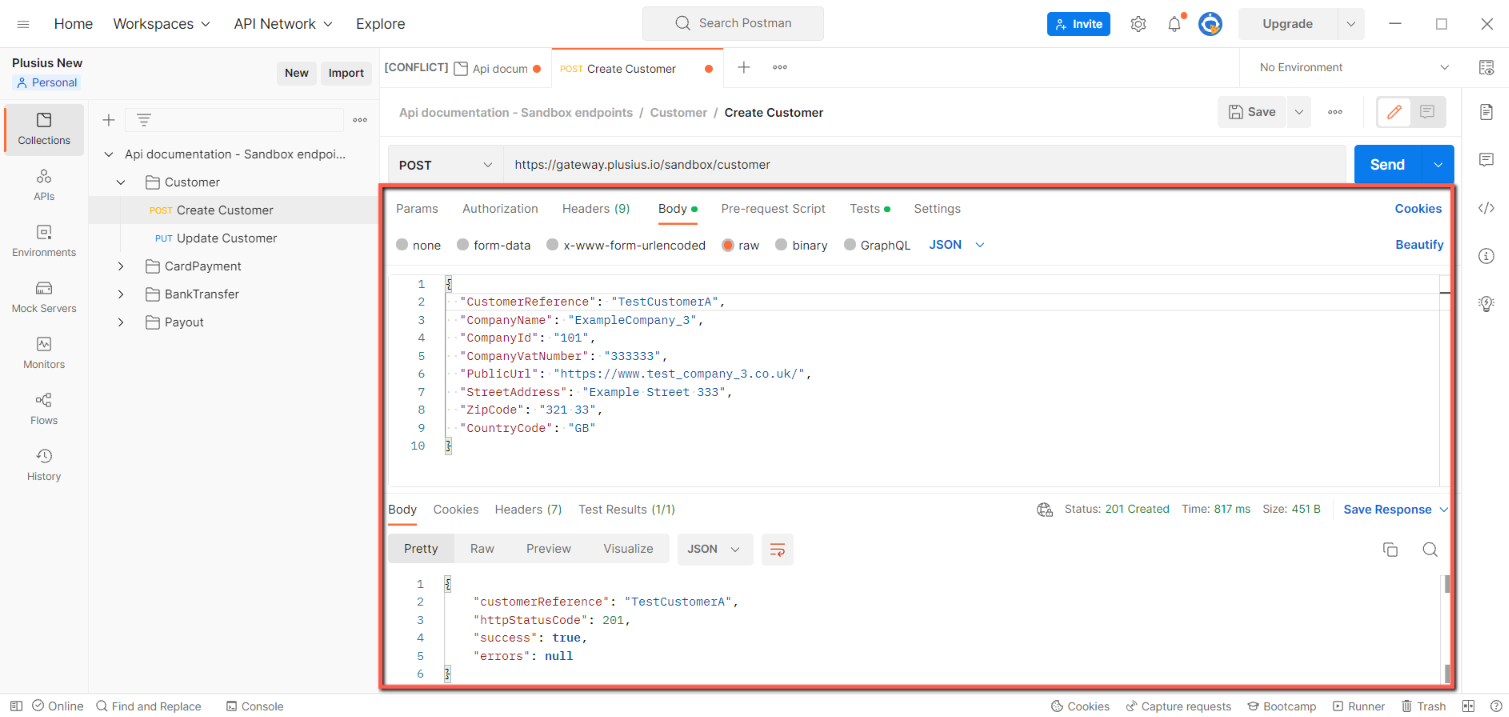Screen dimensions: 1509x717
Task: Open collections panel more options ellipsis
Action: (360, 120)
